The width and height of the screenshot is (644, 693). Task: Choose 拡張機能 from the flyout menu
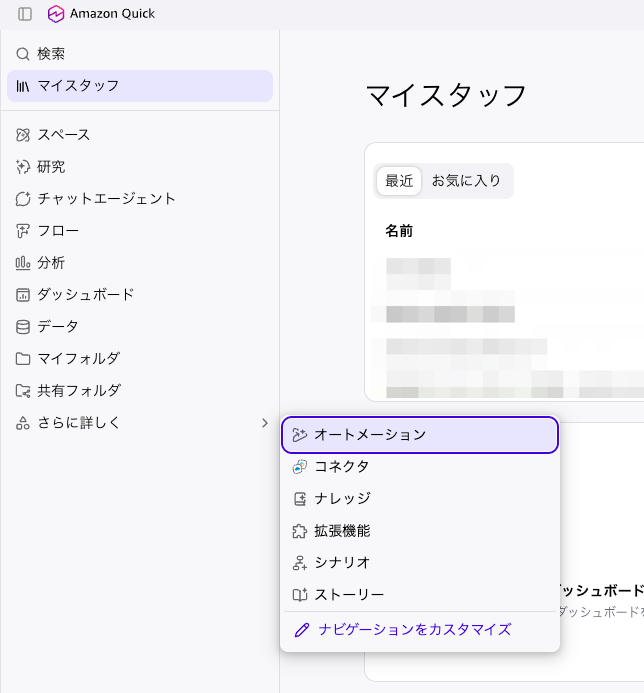(x=420, y=531)
